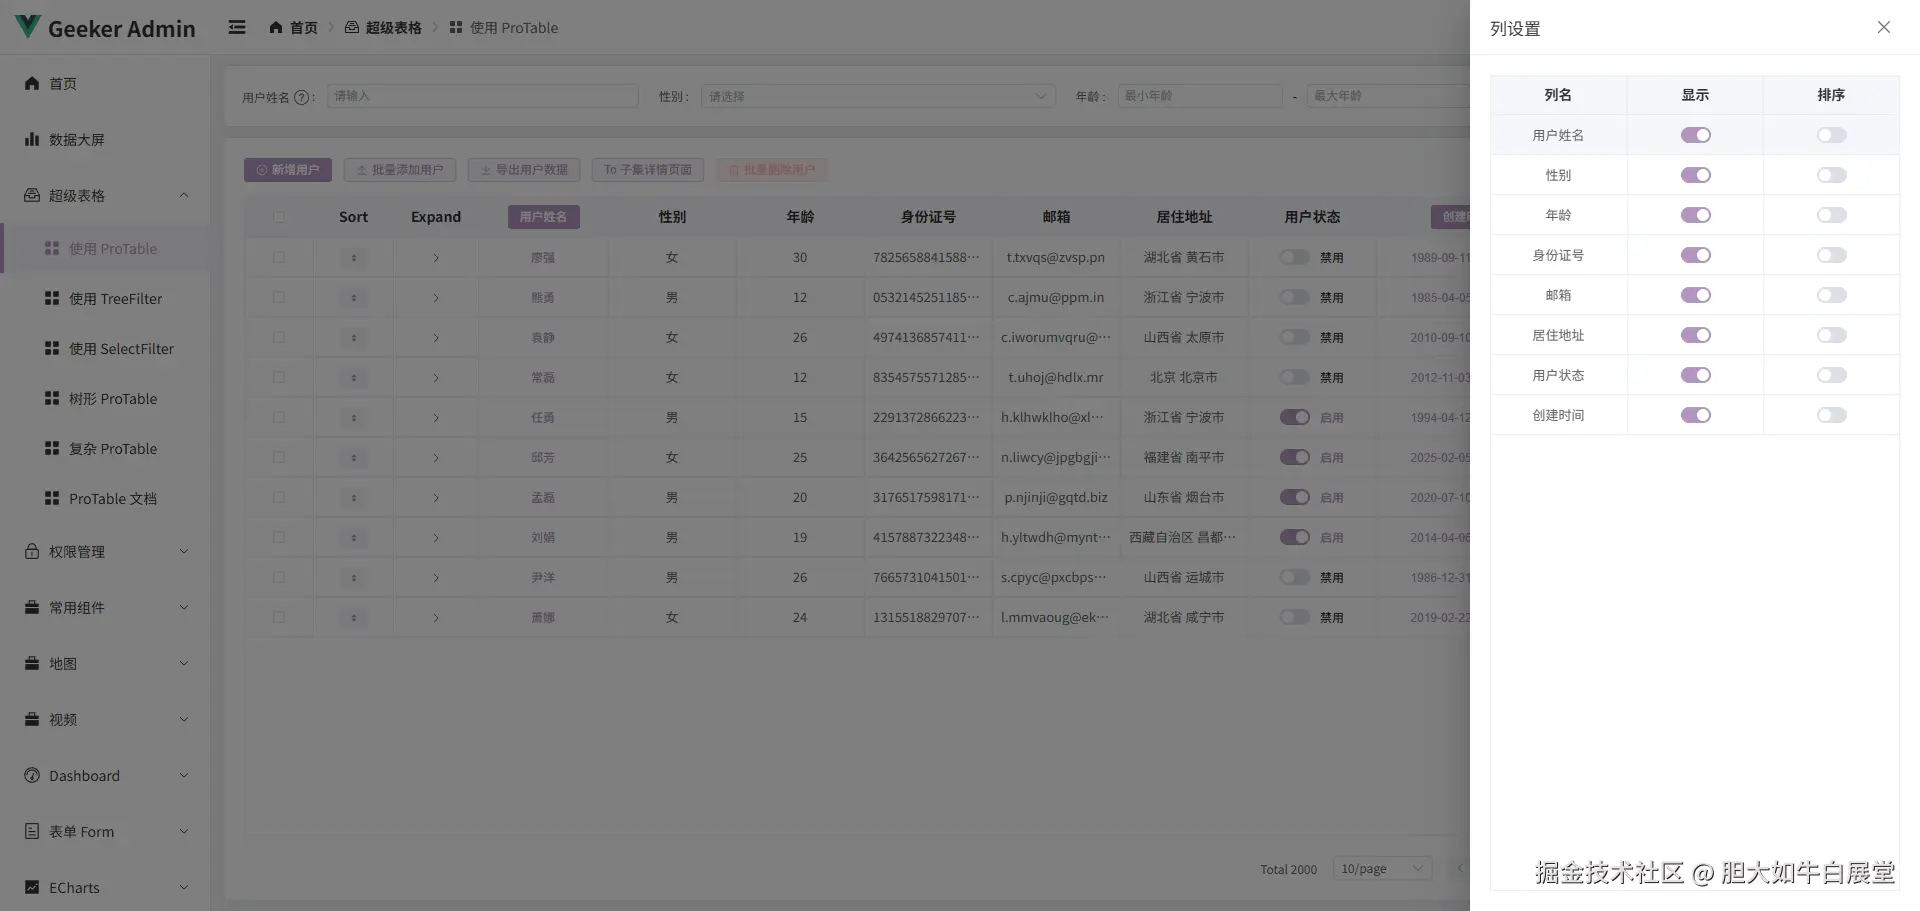Click the 首页 home icon in sidebar

point(32,83)
